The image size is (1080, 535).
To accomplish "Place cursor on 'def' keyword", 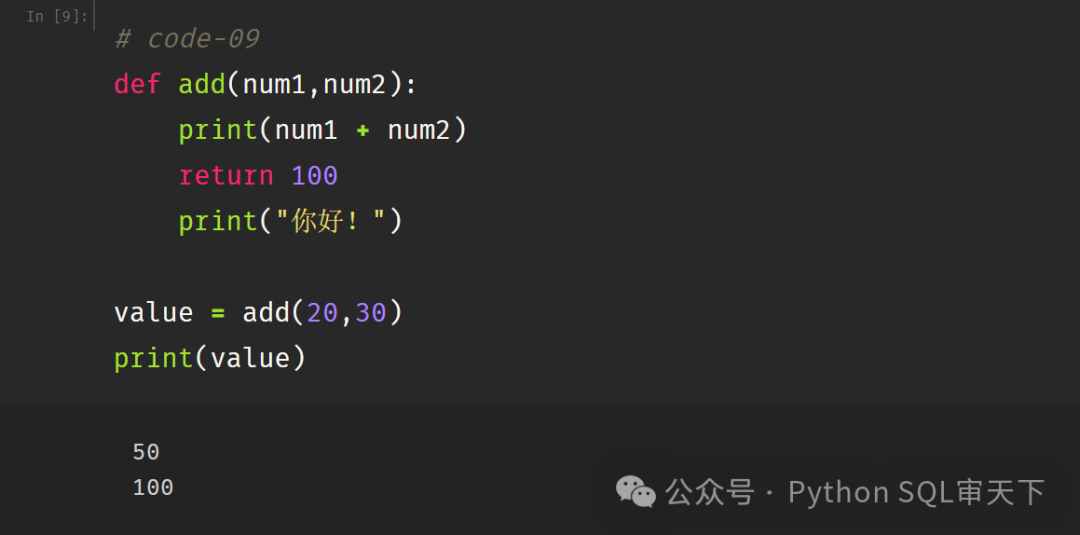I will pyautogui.click(x=138, y=85).
